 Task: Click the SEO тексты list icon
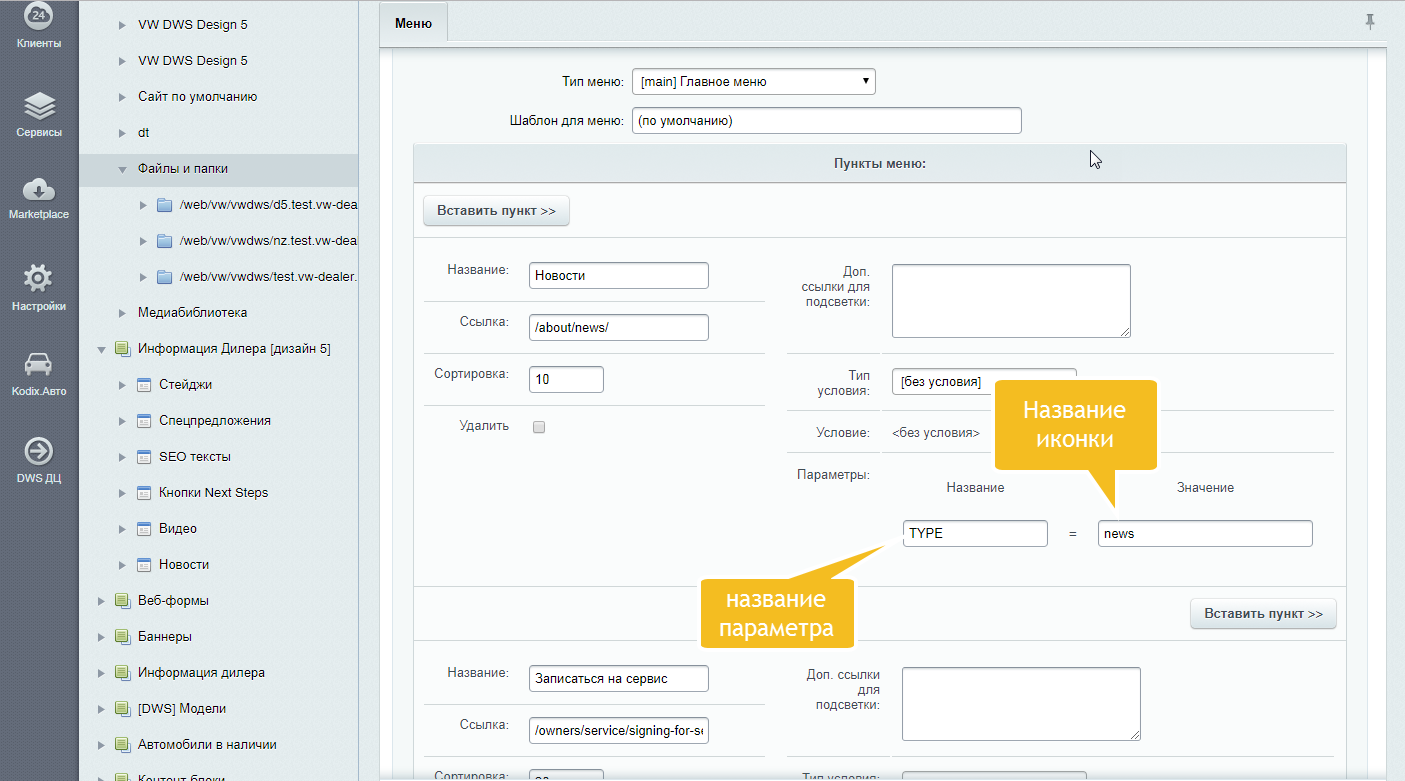pyautogui.click(x=143, y=457)
